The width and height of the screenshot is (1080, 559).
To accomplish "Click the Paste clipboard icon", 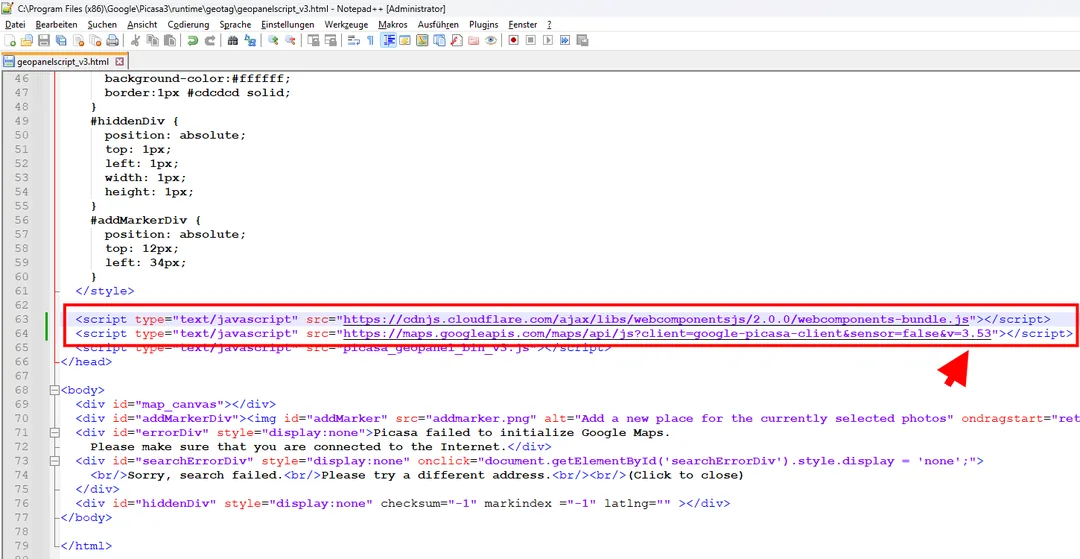I will tap(169, 41).
